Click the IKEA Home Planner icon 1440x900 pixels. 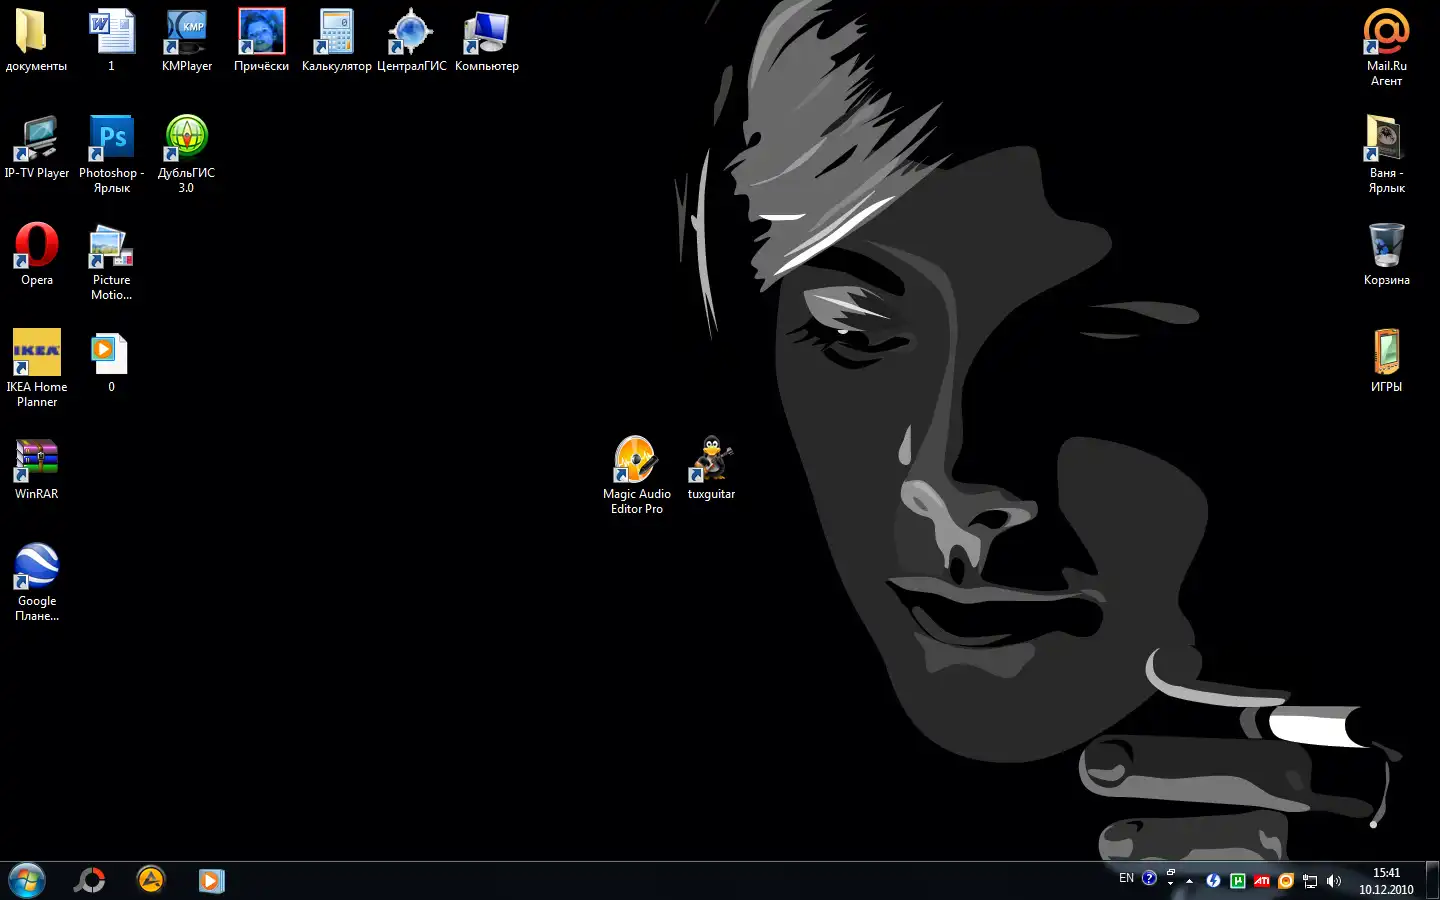point(37,353)
